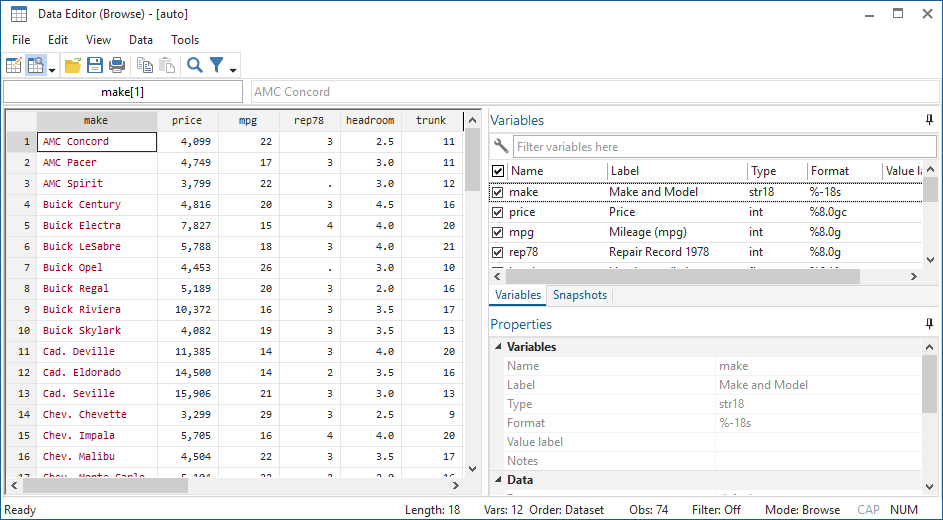Click the Notes property row

pyautogui.click(x=713, y=461)
